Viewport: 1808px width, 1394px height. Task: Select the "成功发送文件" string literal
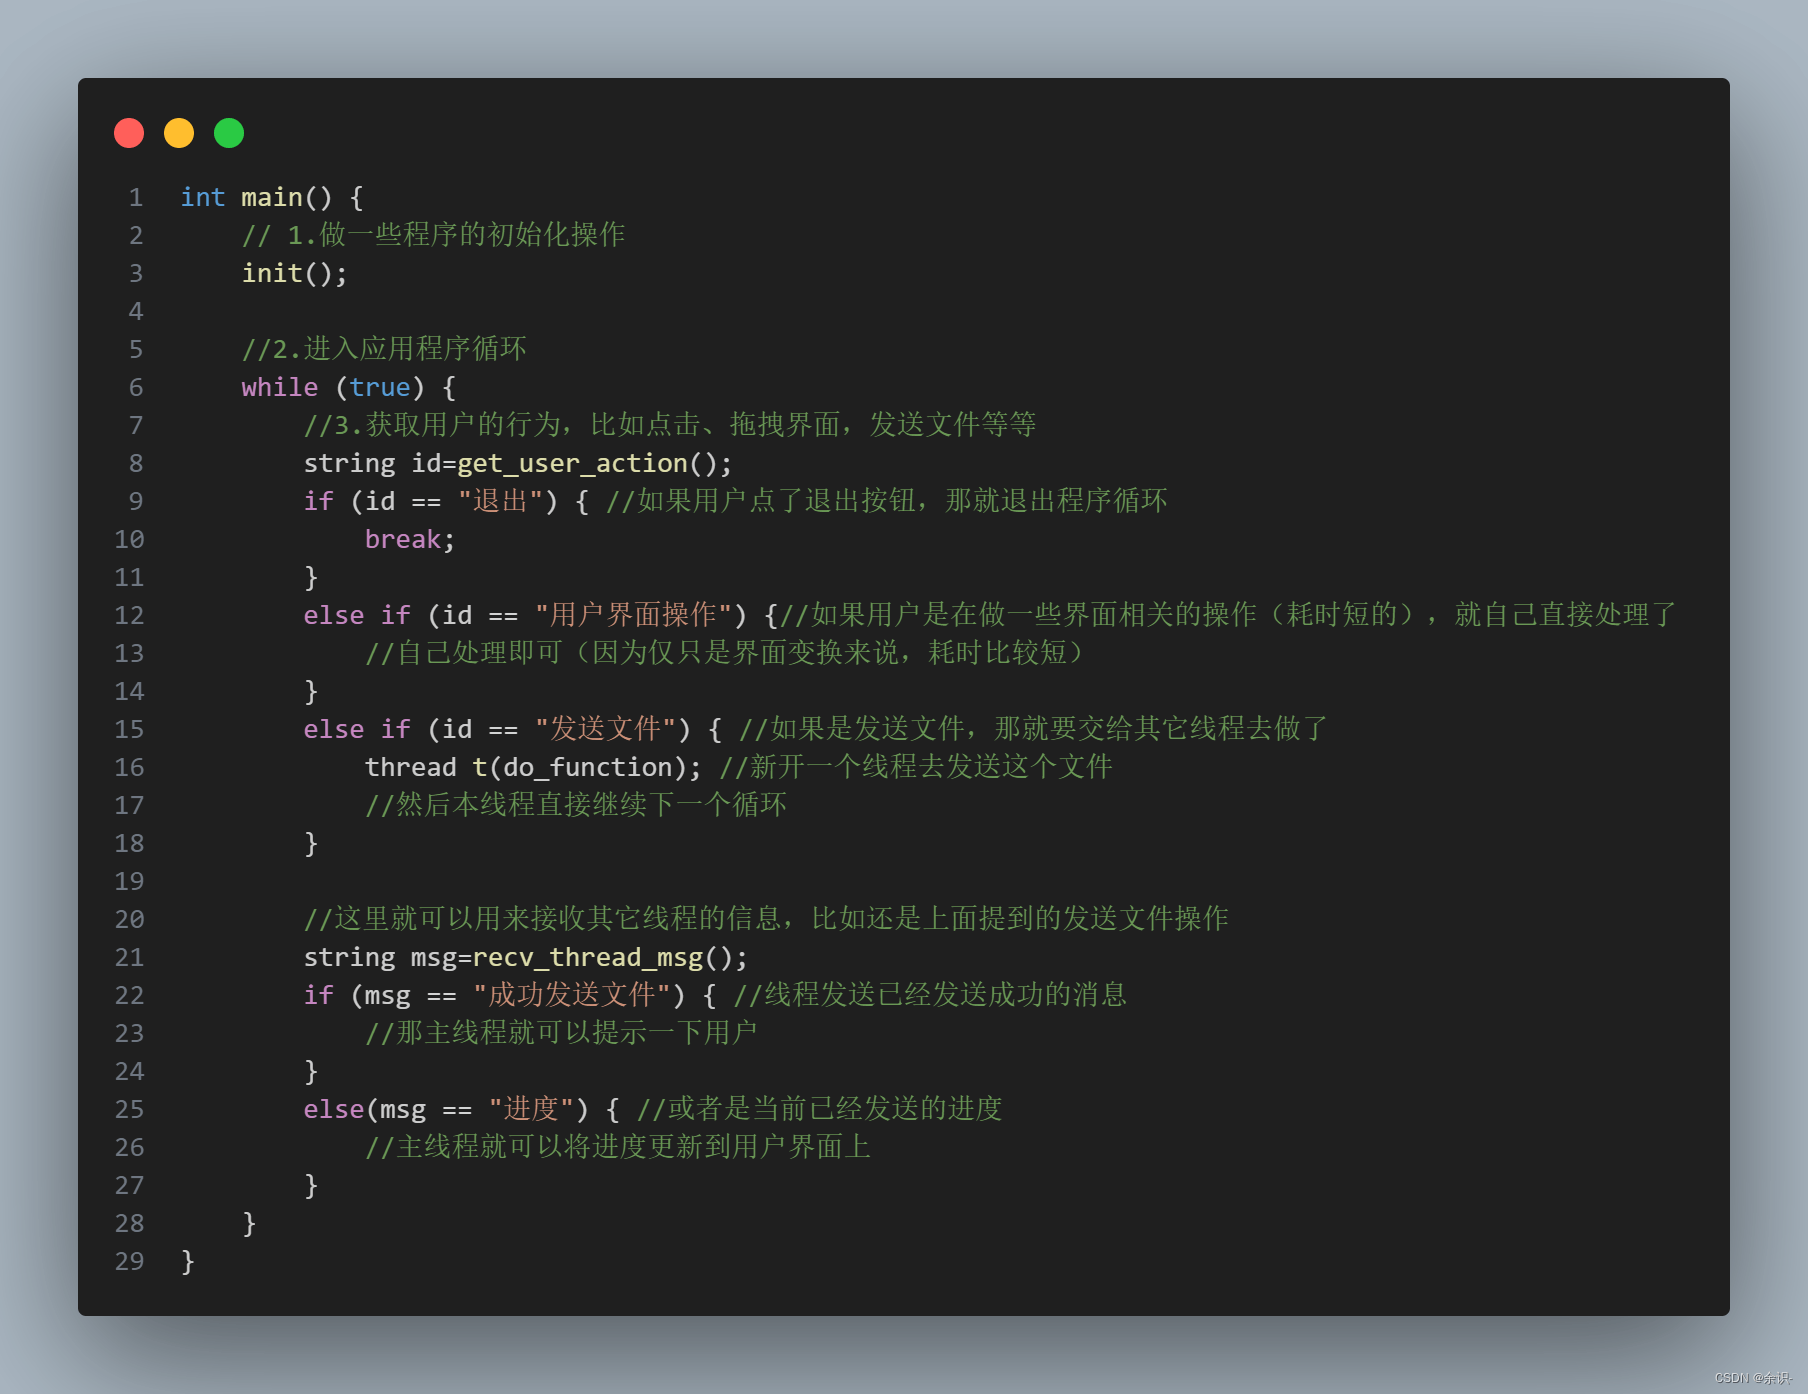tap(572, 995)
